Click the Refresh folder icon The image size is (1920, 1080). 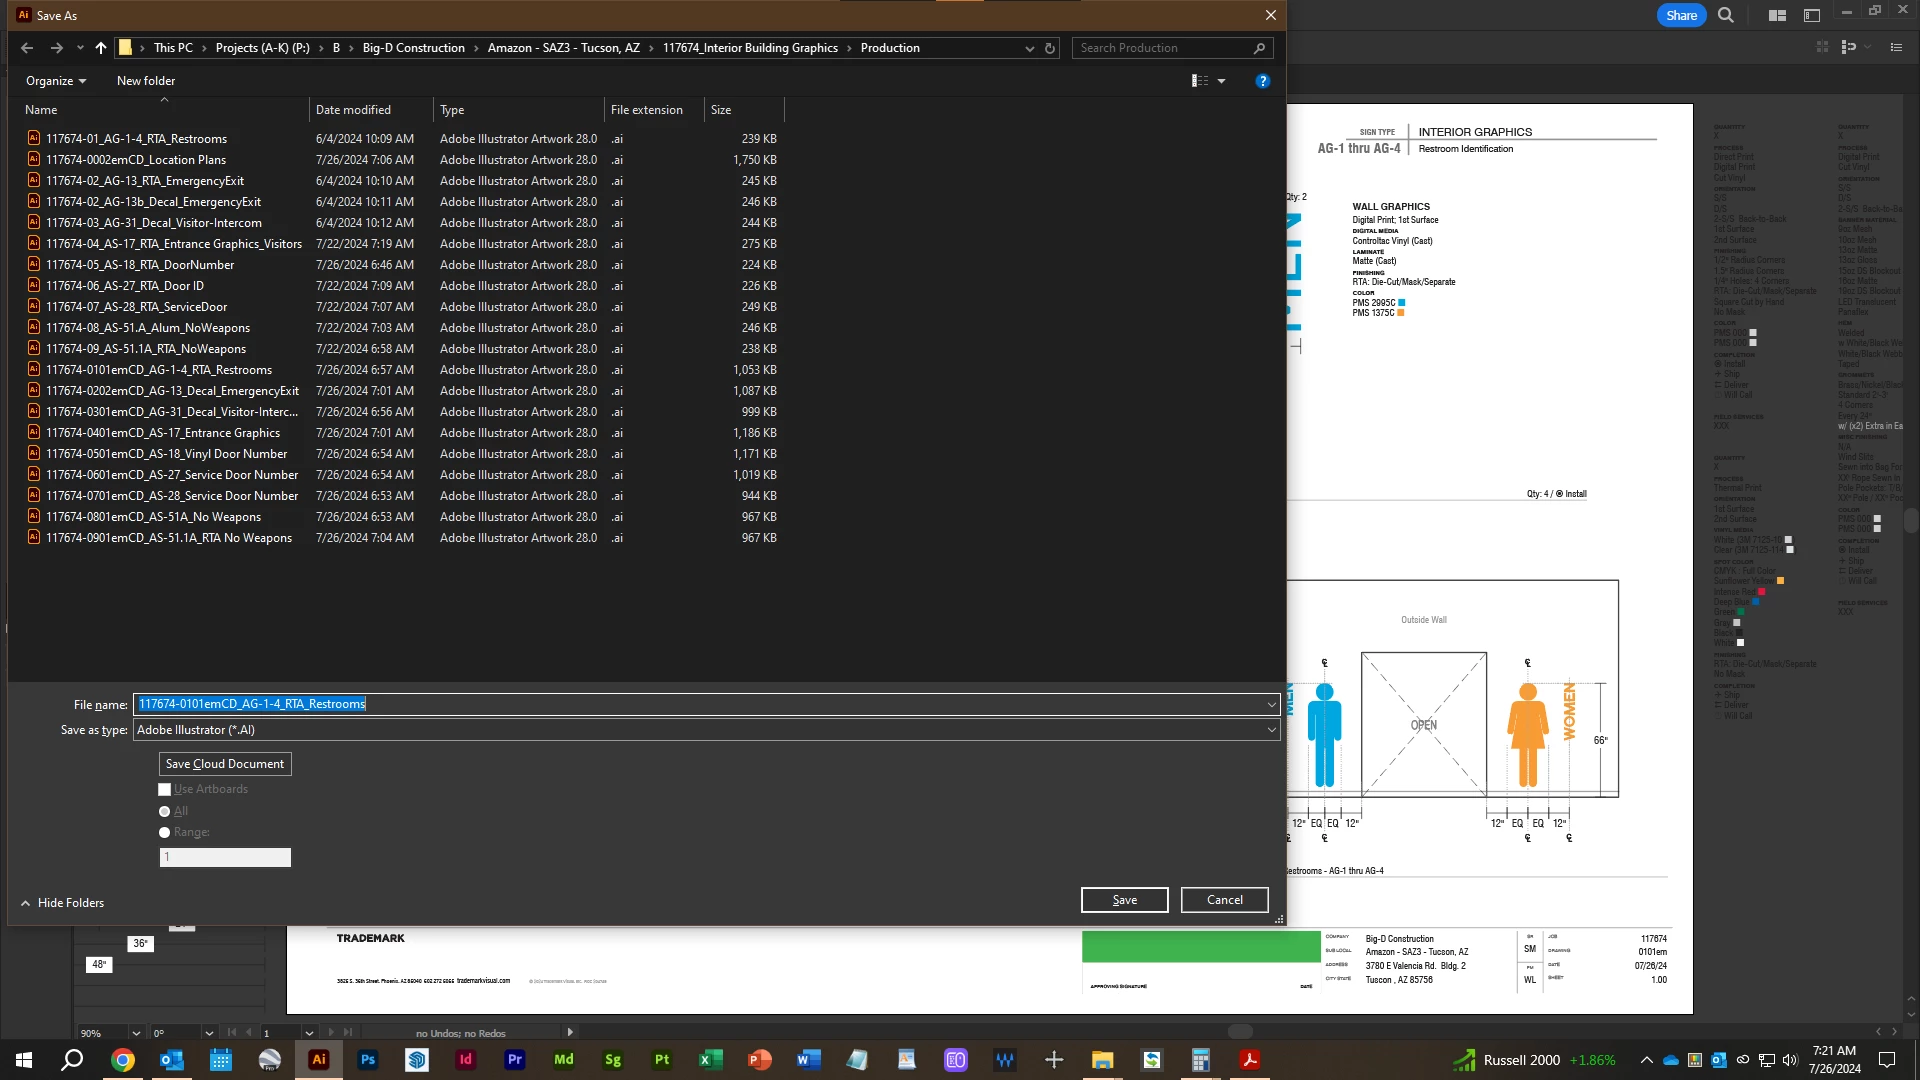pyautogui.click(x=1050, y=48)
